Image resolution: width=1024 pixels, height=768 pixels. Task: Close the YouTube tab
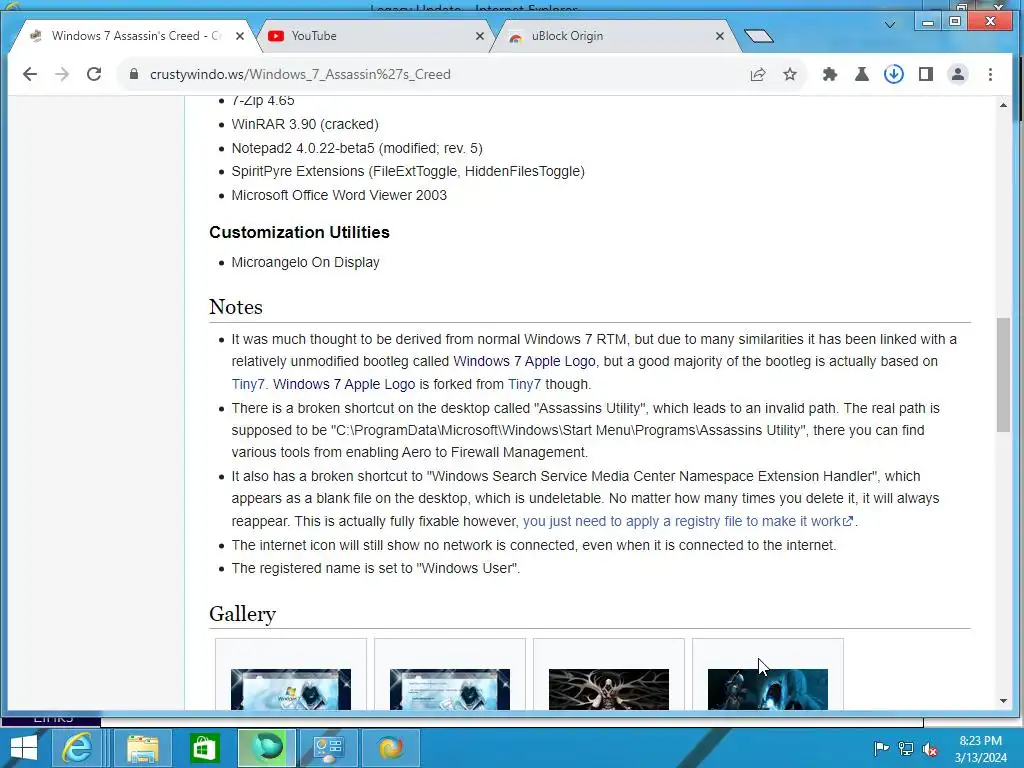coord(480,36)
